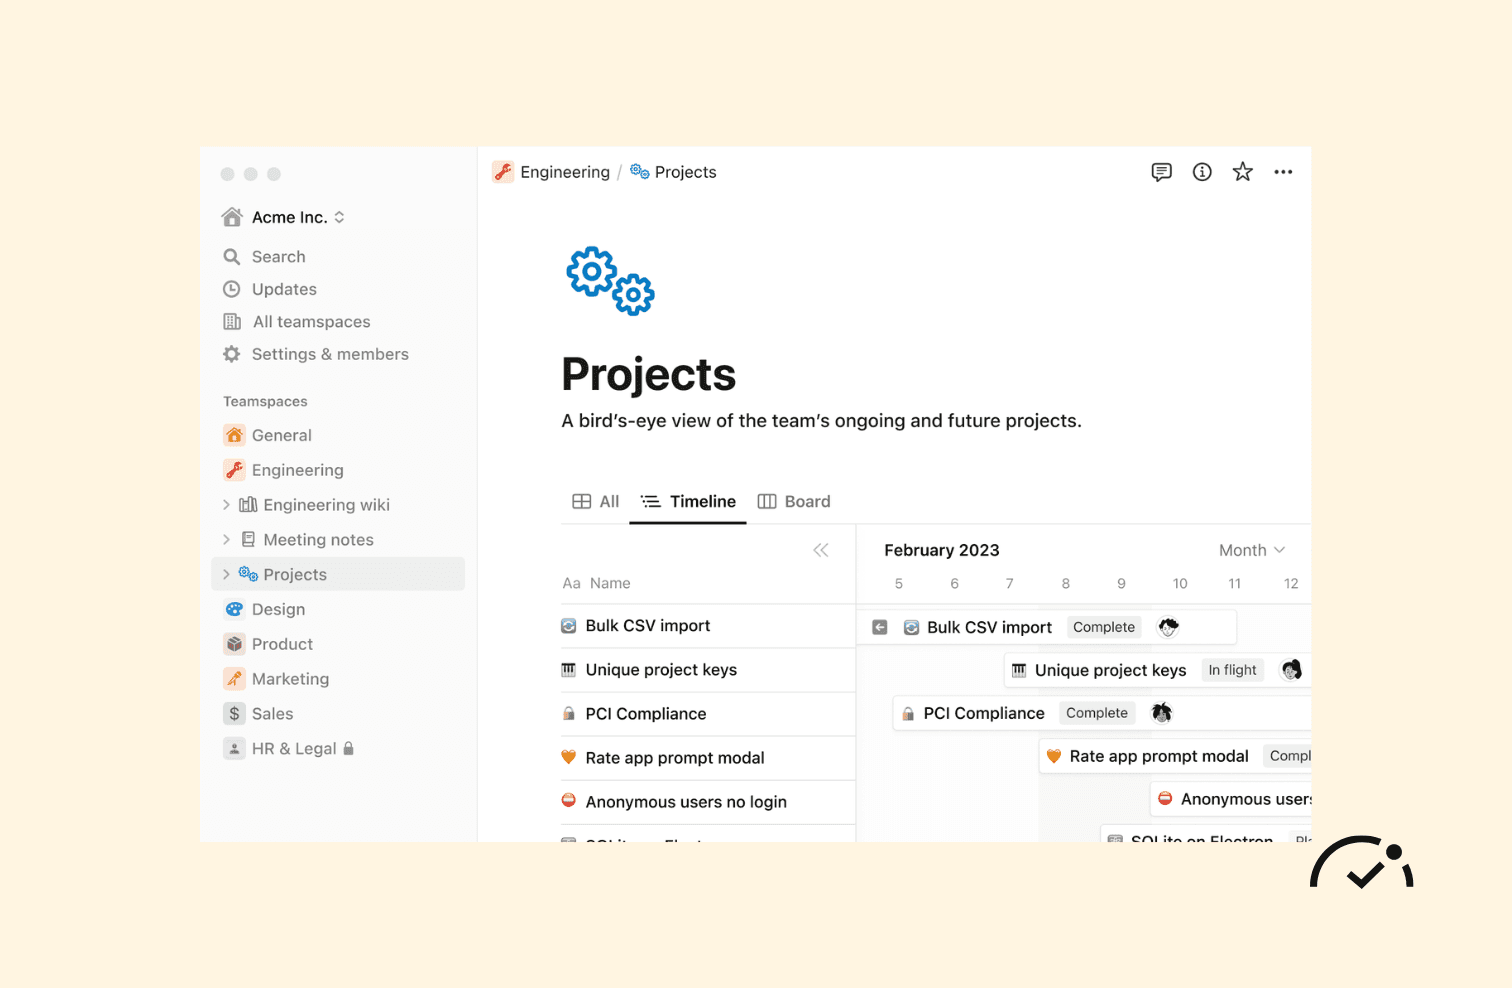Click the In flight status tag
Viewport: 1512px width, 988px height.
1232,670
